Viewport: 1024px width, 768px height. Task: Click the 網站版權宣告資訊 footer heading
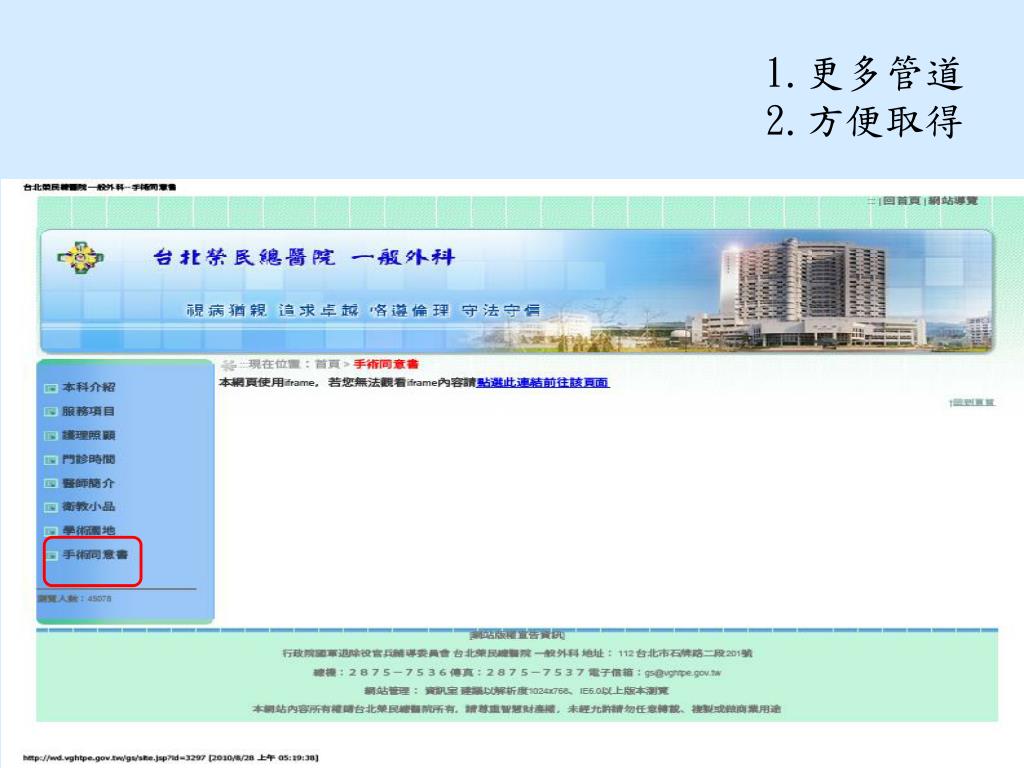coord(517,635)
